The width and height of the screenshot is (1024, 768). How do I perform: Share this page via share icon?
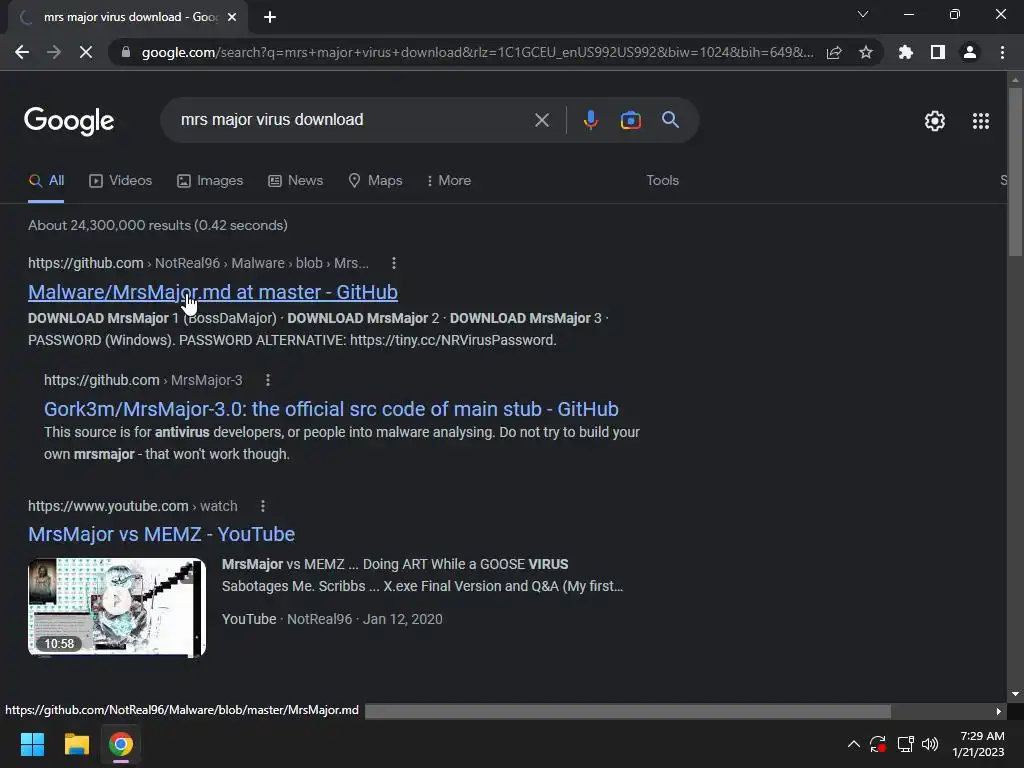834,52
